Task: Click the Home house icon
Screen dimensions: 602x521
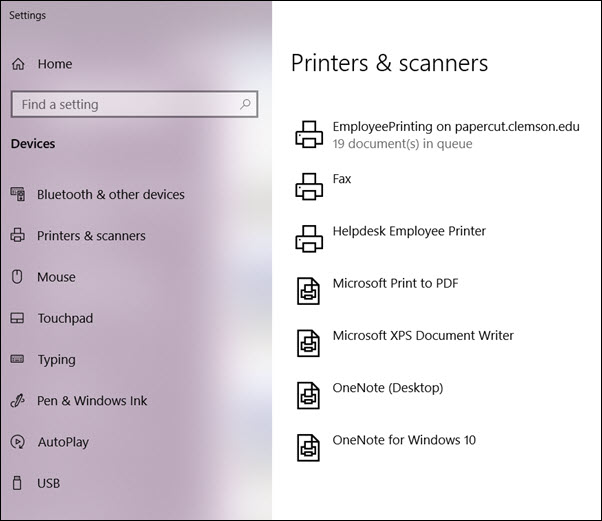Action: coord(18,64)
